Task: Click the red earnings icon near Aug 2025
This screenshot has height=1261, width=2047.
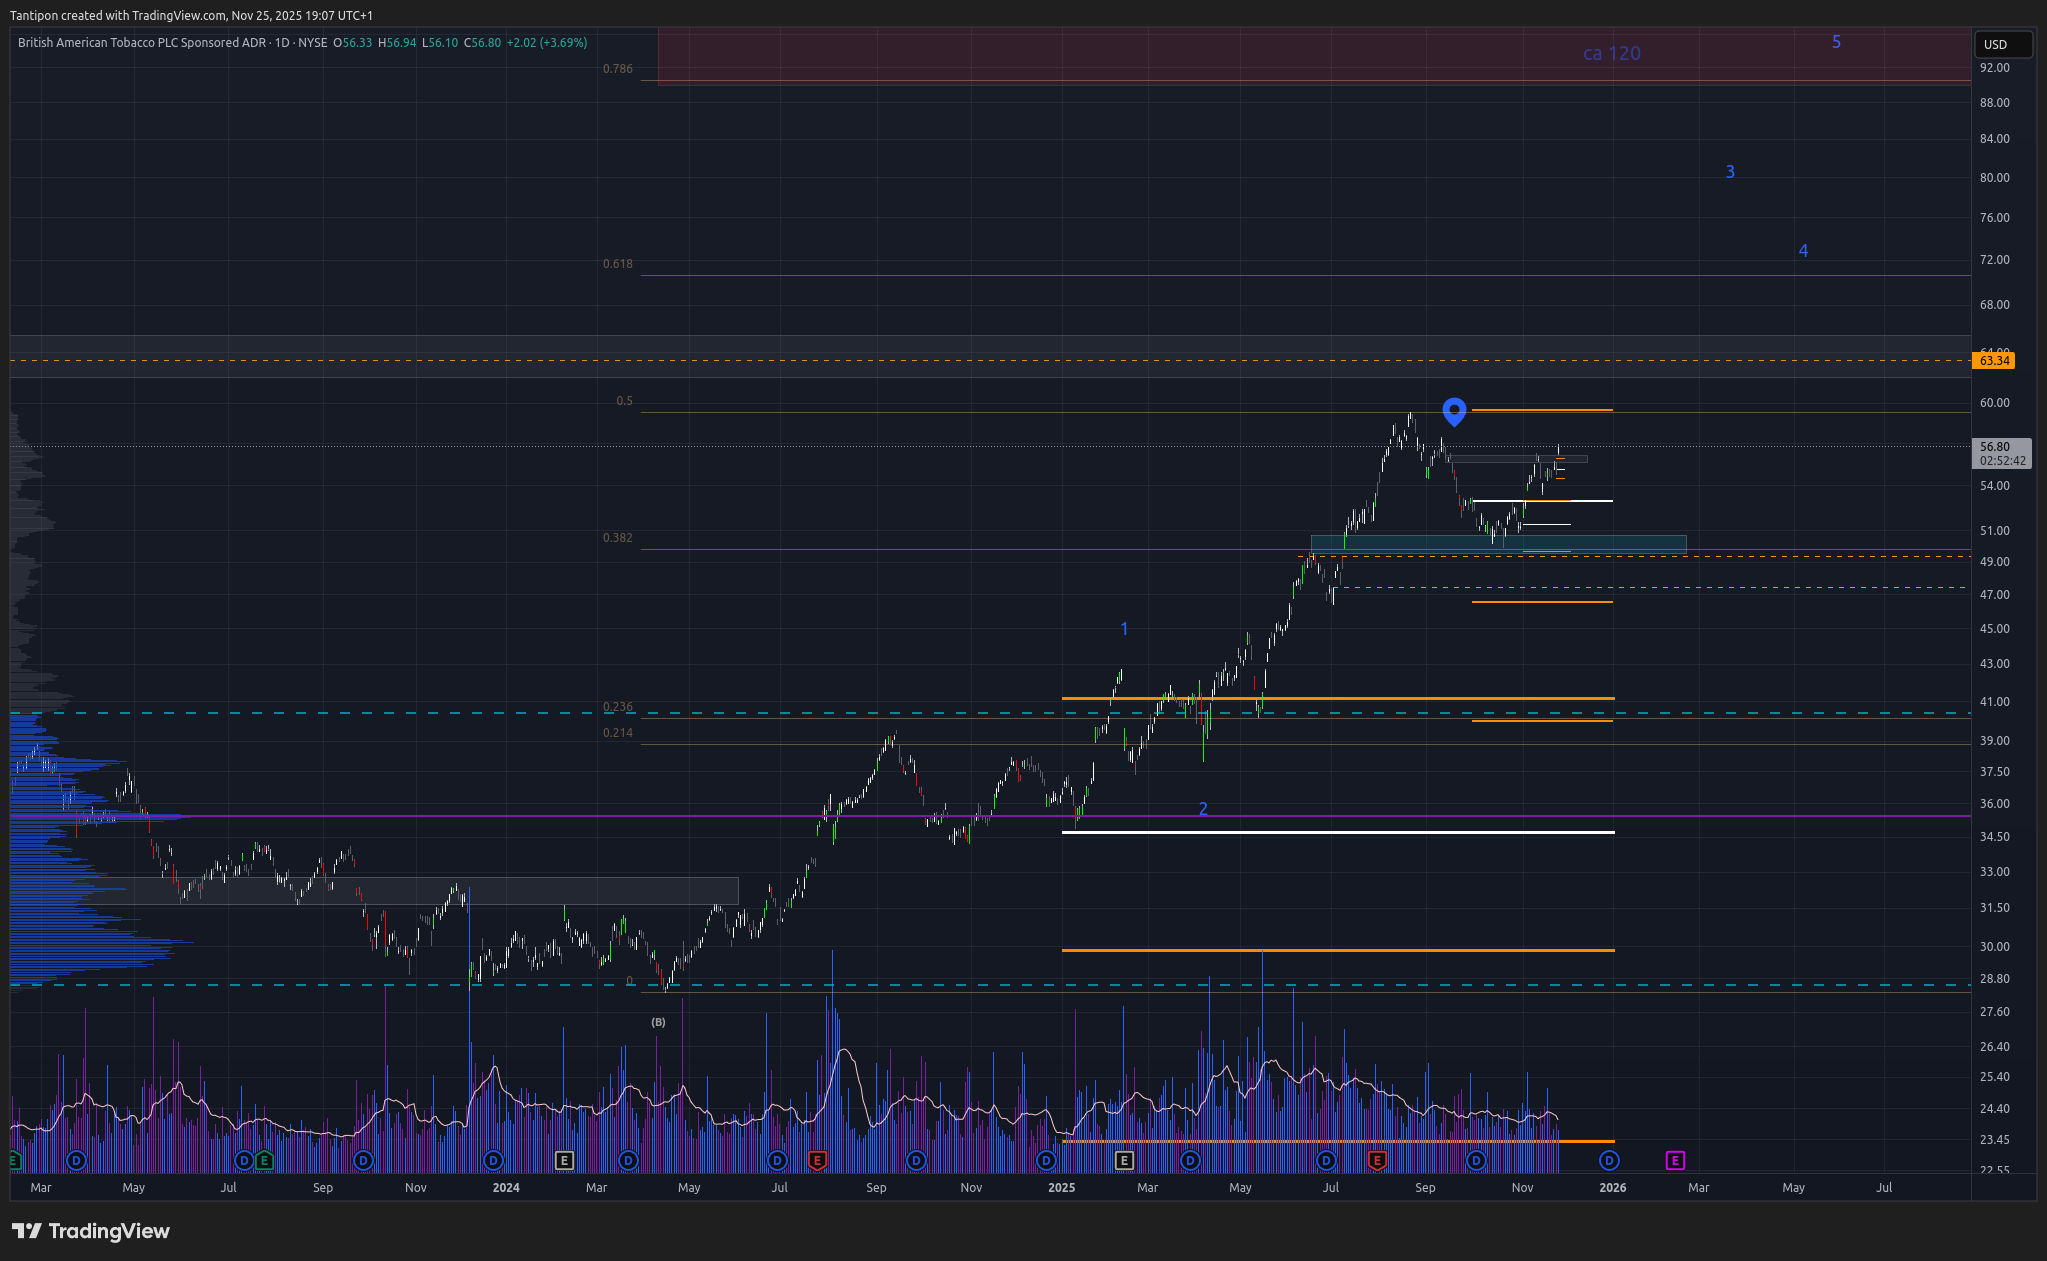Action: (x=1377, y=1160)
